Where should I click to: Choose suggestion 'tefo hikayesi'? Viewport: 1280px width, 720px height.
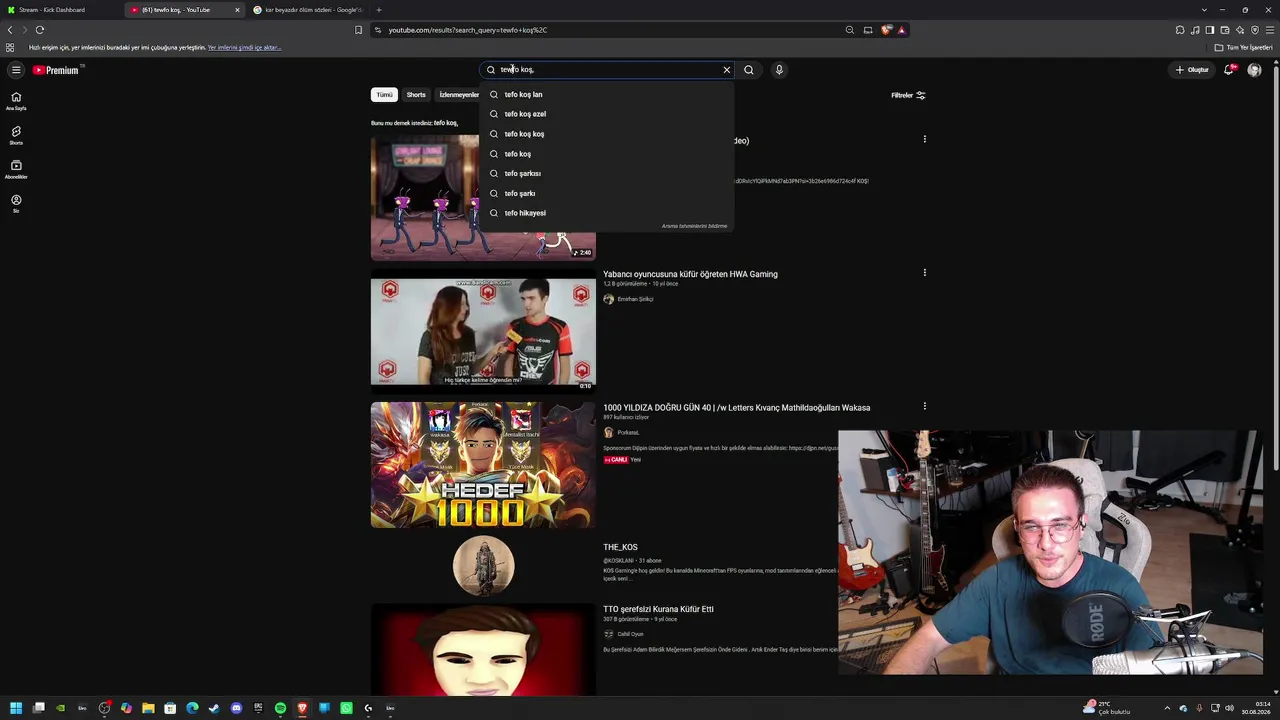coord(606,213)
